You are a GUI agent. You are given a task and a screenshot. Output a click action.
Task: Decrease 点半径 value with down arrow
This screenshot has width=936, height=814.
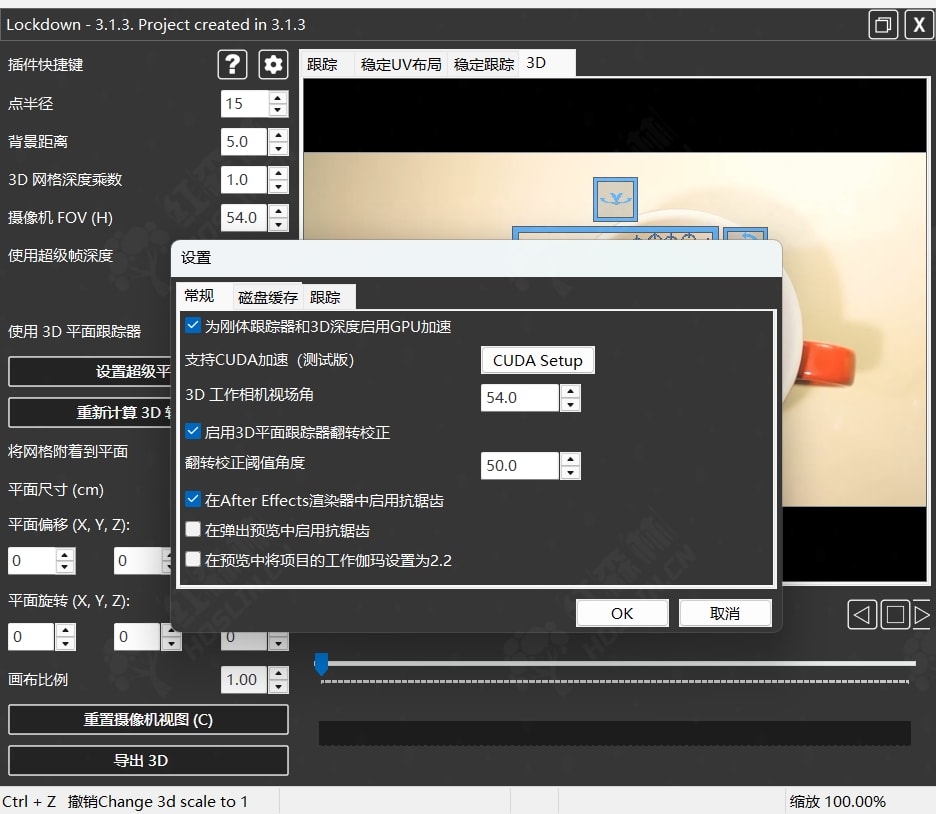278,110
